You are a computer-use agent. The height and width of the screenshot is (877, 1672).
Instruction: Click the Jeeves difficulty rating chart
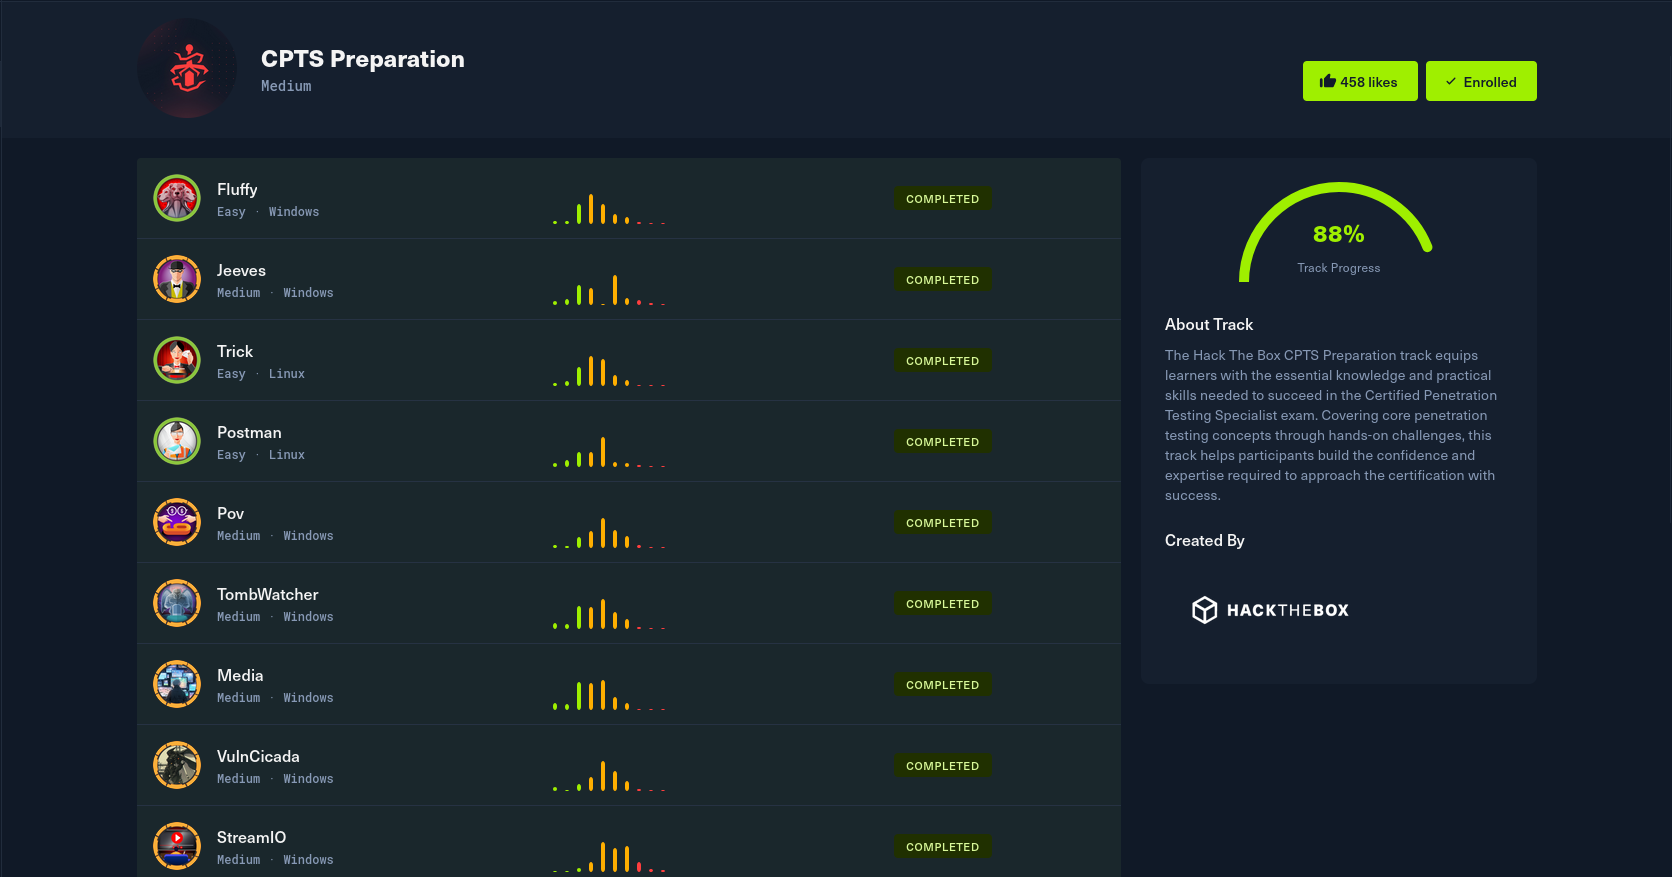(x=609, y=289)
